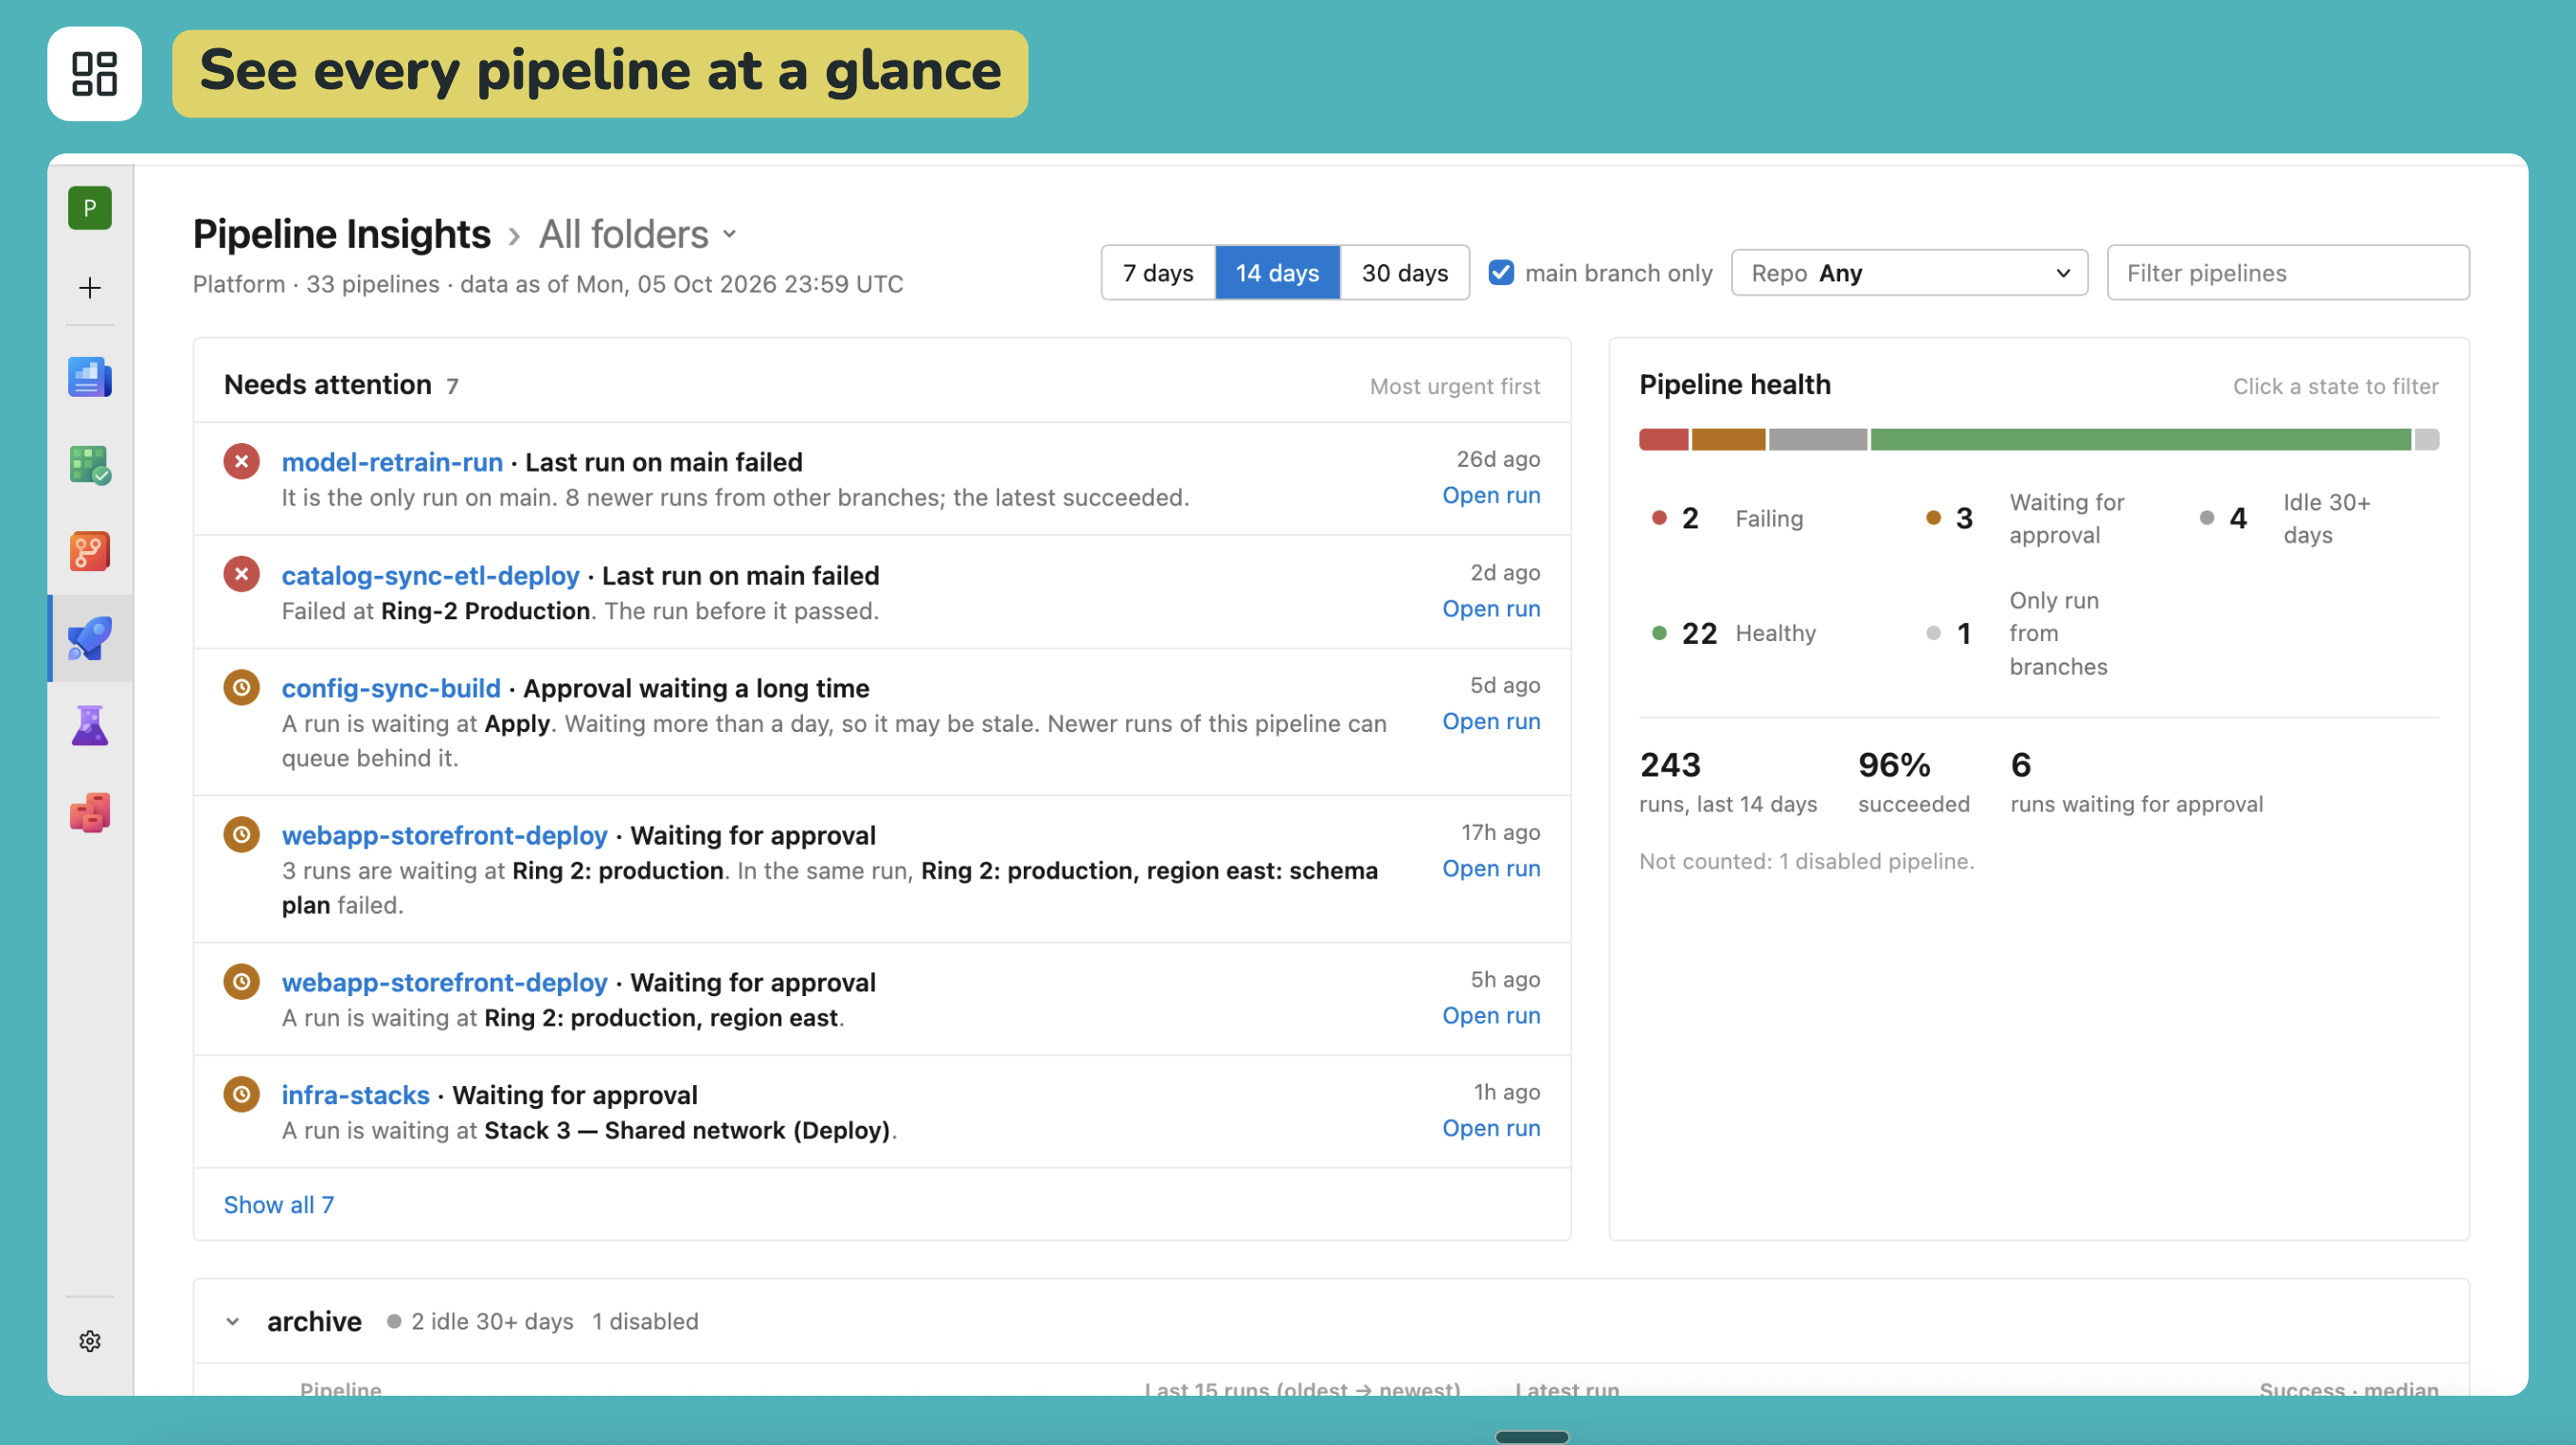This screenshot has width=2576, height=1445.
Task: Select the 14 days range tab
Action: point(1277,272)
